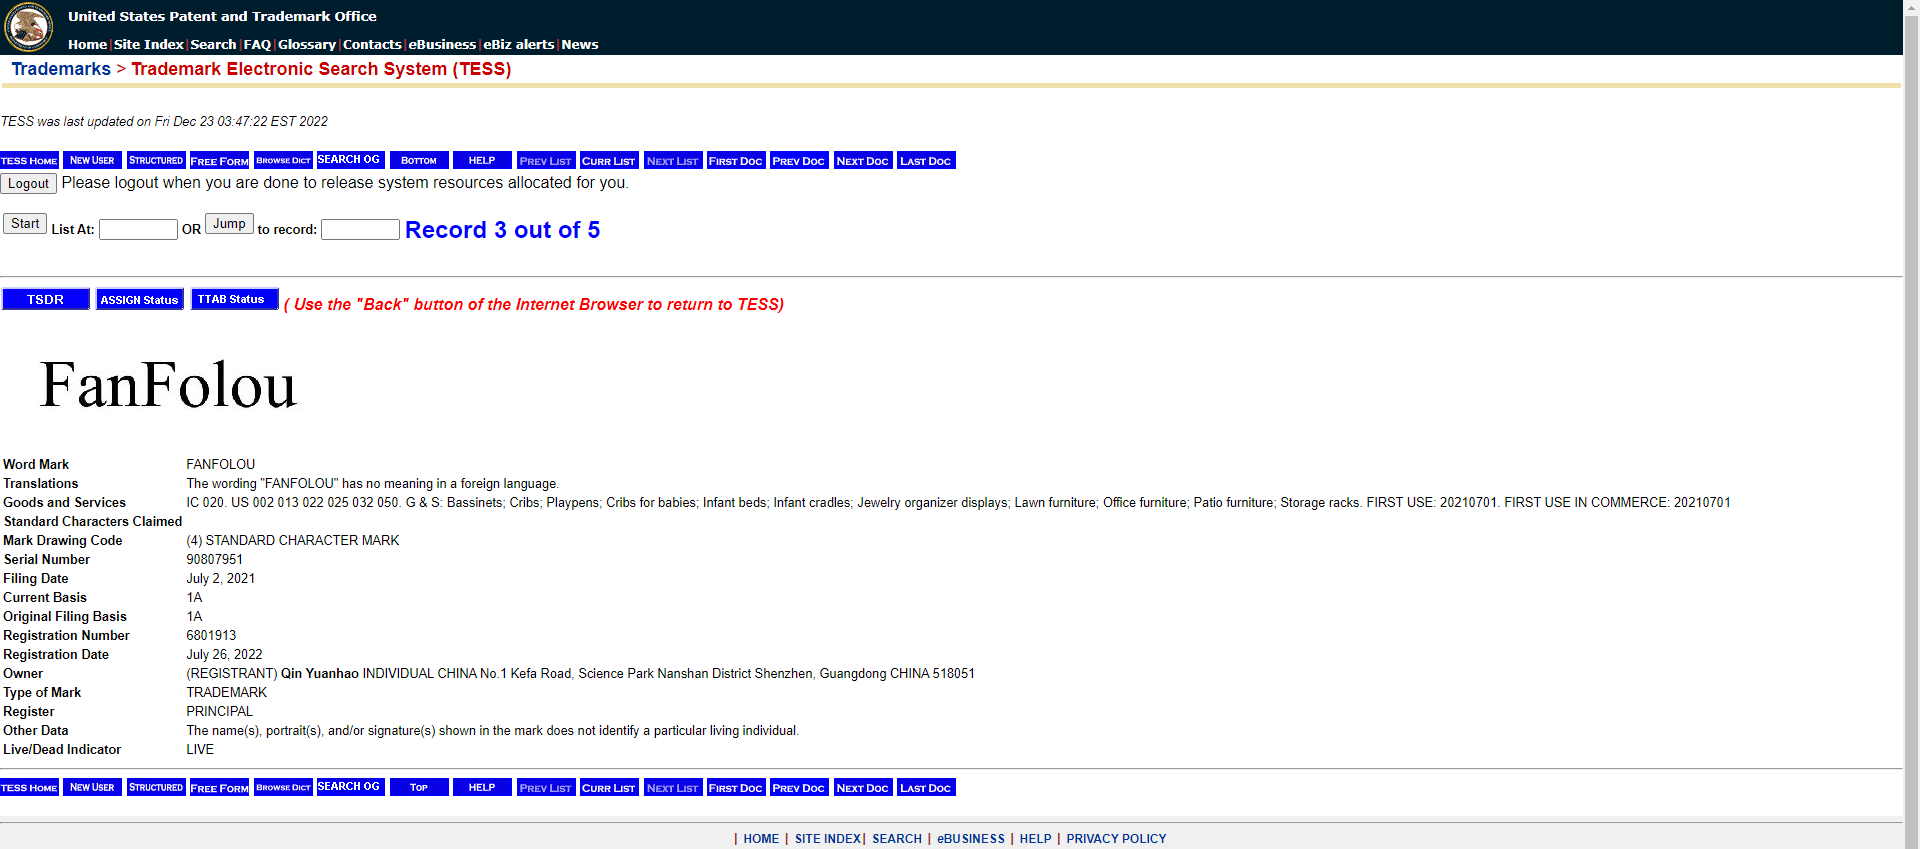The image size is (1920, 849).
Task: Click the USPTO seal logo
Action: coord(29,27)
